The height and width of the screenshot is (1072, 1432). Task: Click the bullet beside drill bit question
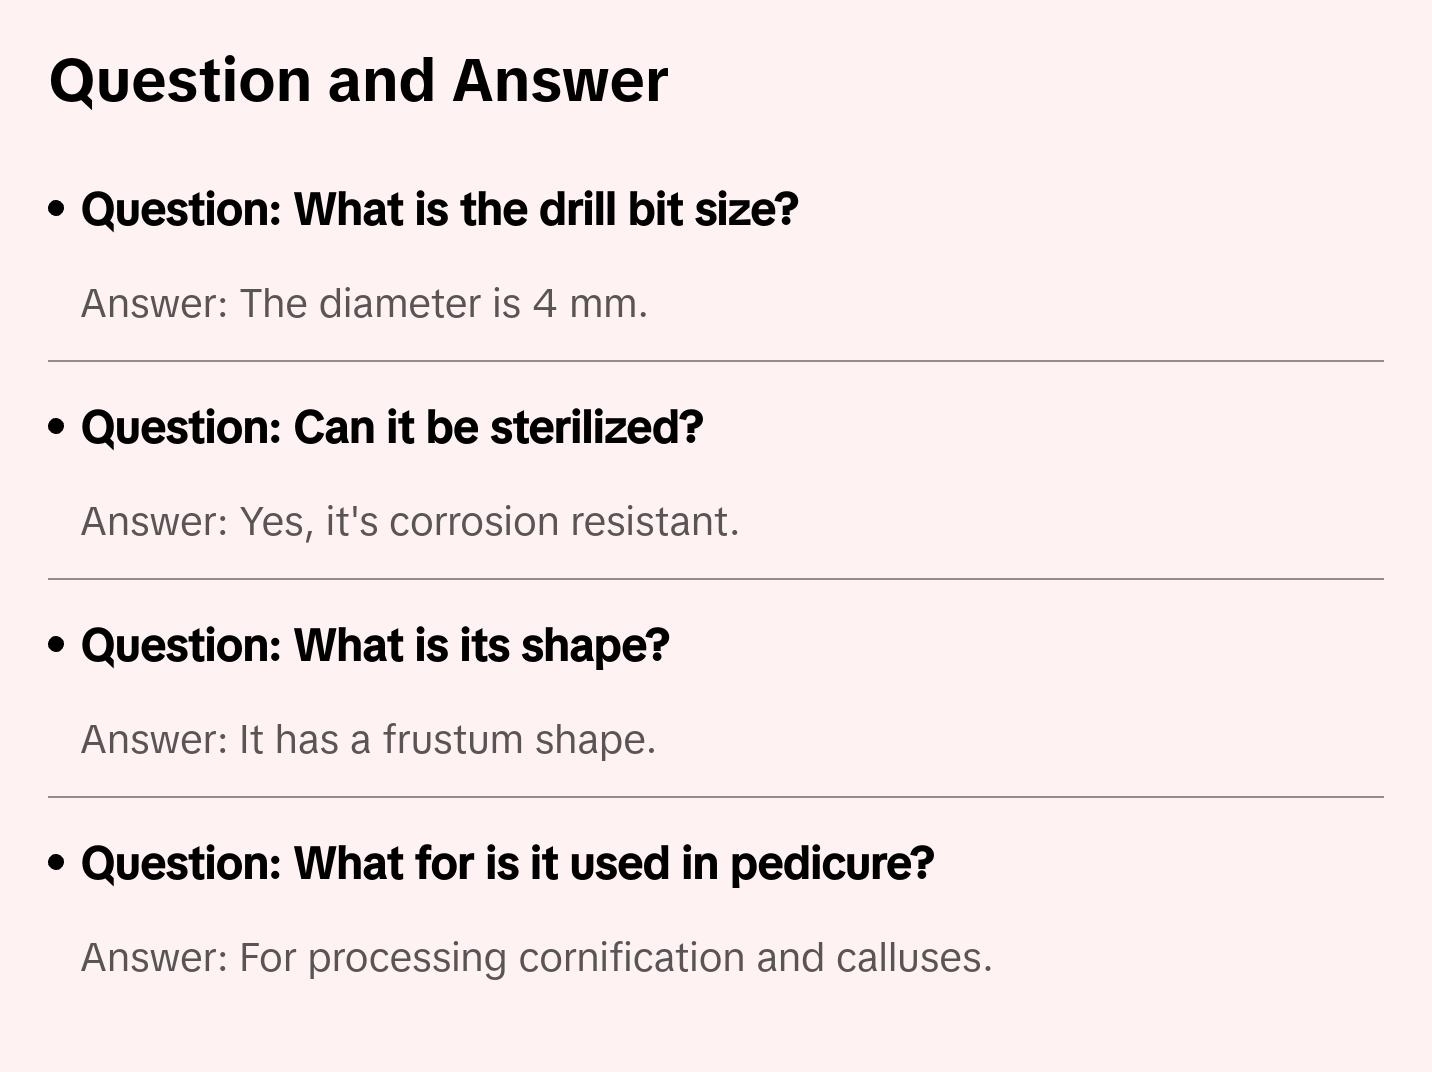(57, 209)
